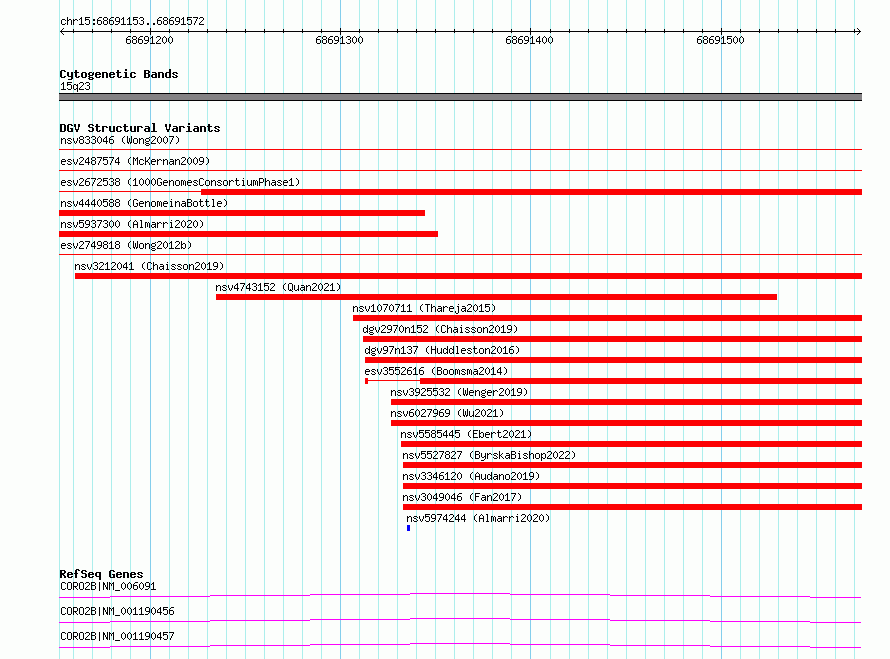The width and height of the screenshot is (890, 659).
Task: Open nsv5585445 (Ebert2021) variant label
Action: (466, 434)
